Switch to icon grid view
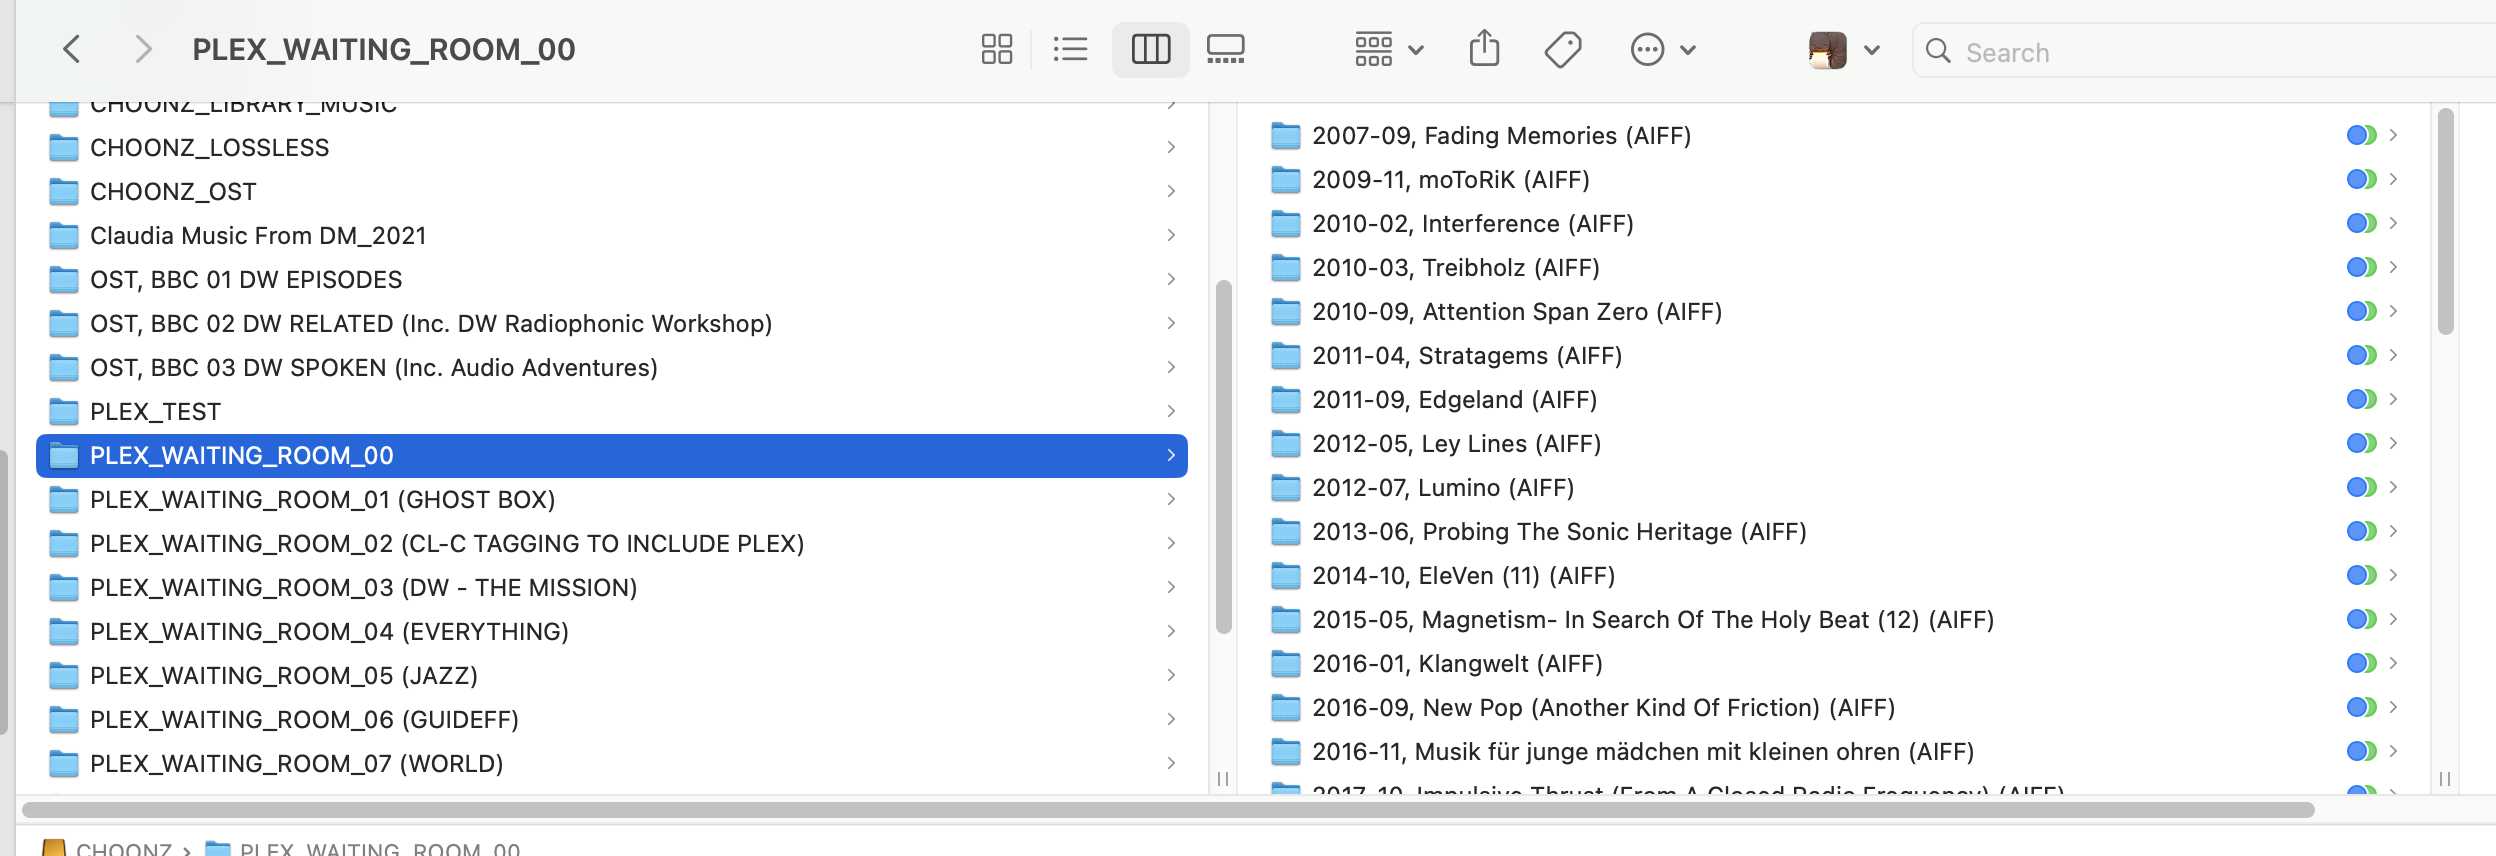 996,49
